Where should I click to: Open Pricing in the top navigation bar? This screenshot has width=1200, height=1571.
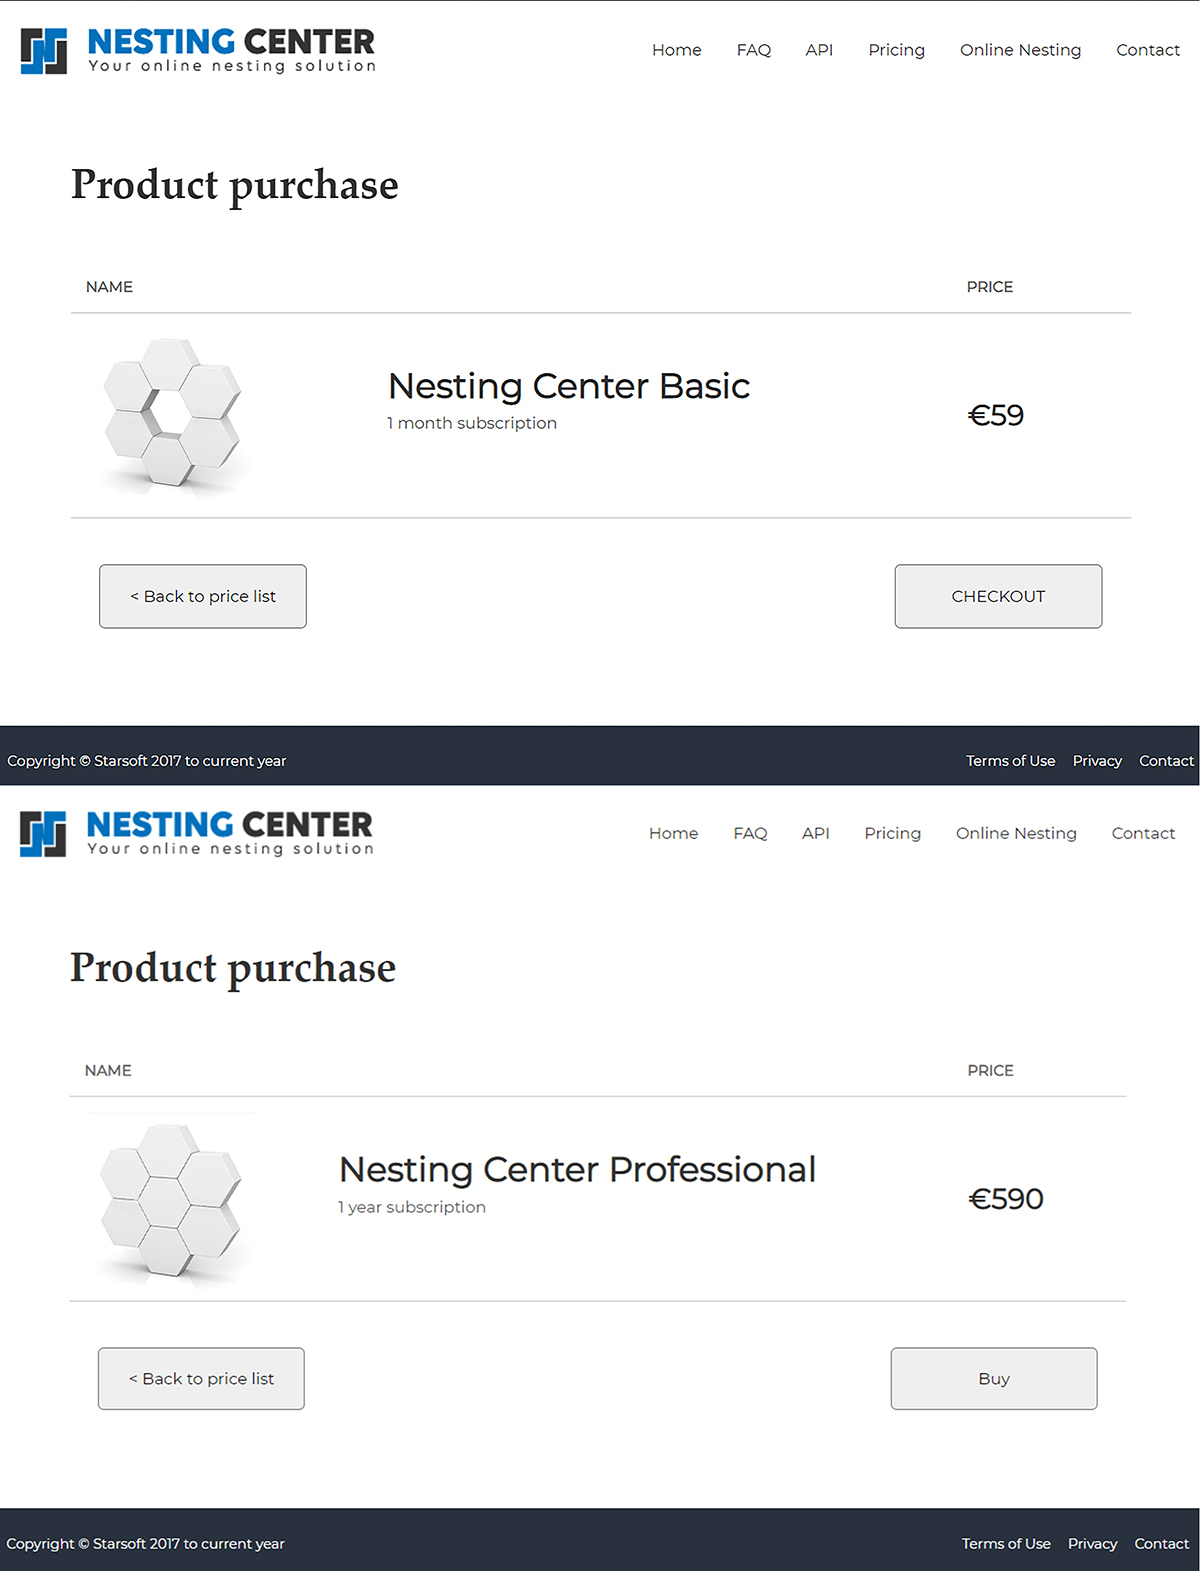896,50
